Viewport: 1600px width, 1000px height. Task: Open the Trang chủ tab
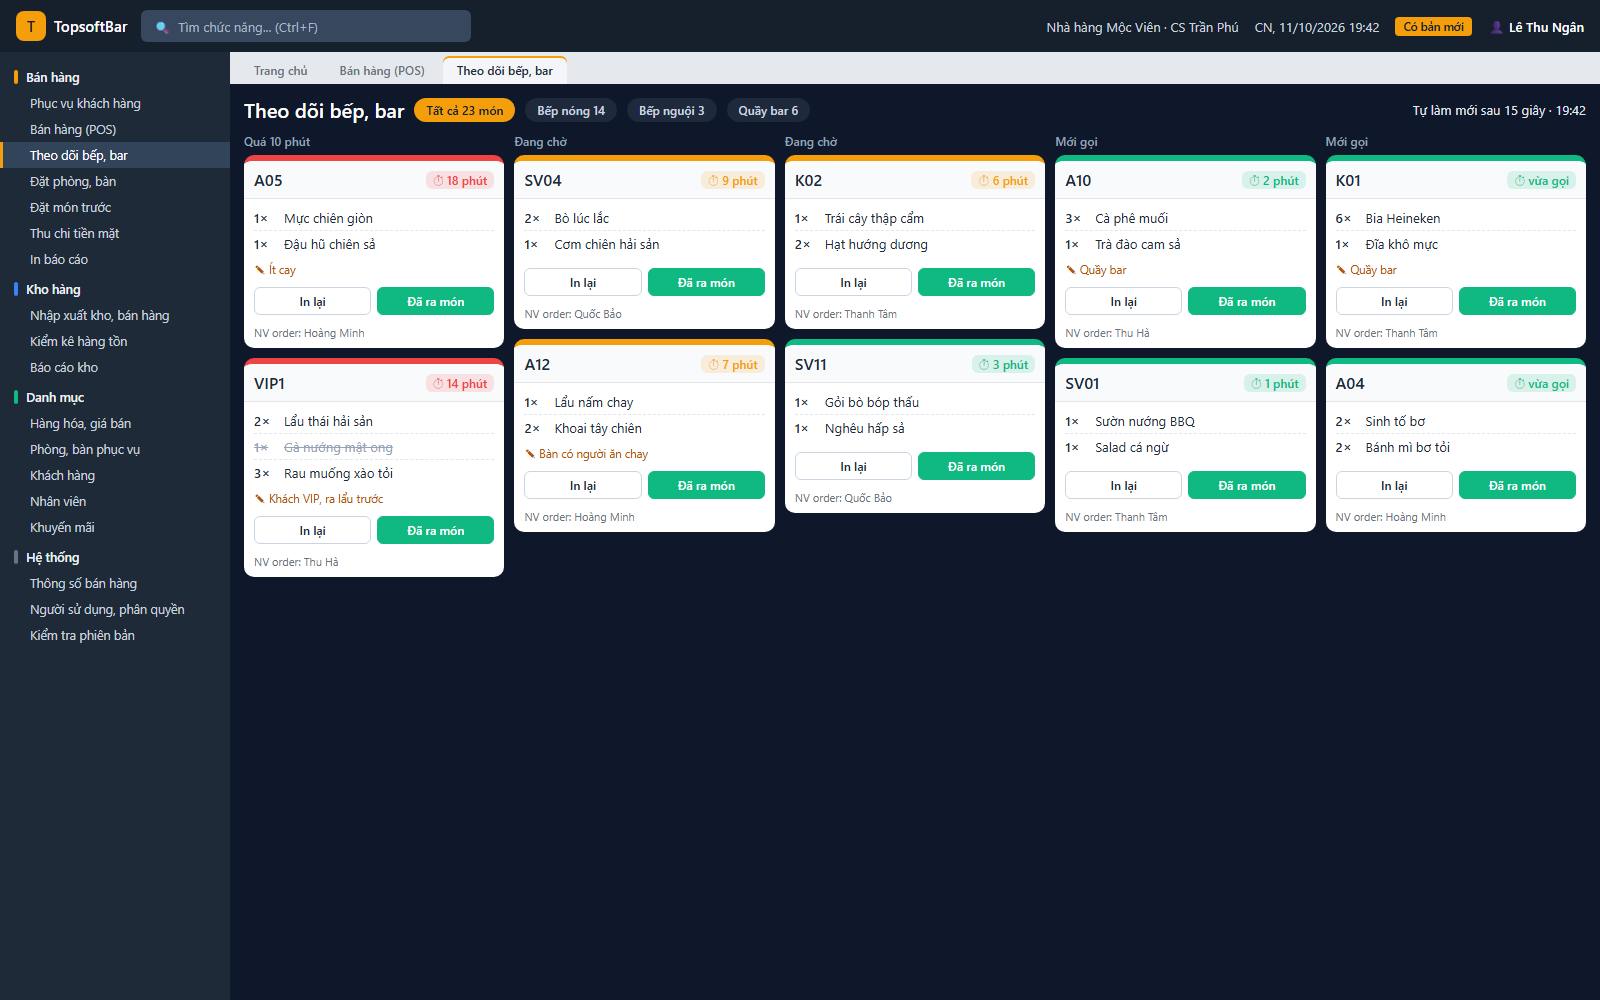click(x=281, y=71)
